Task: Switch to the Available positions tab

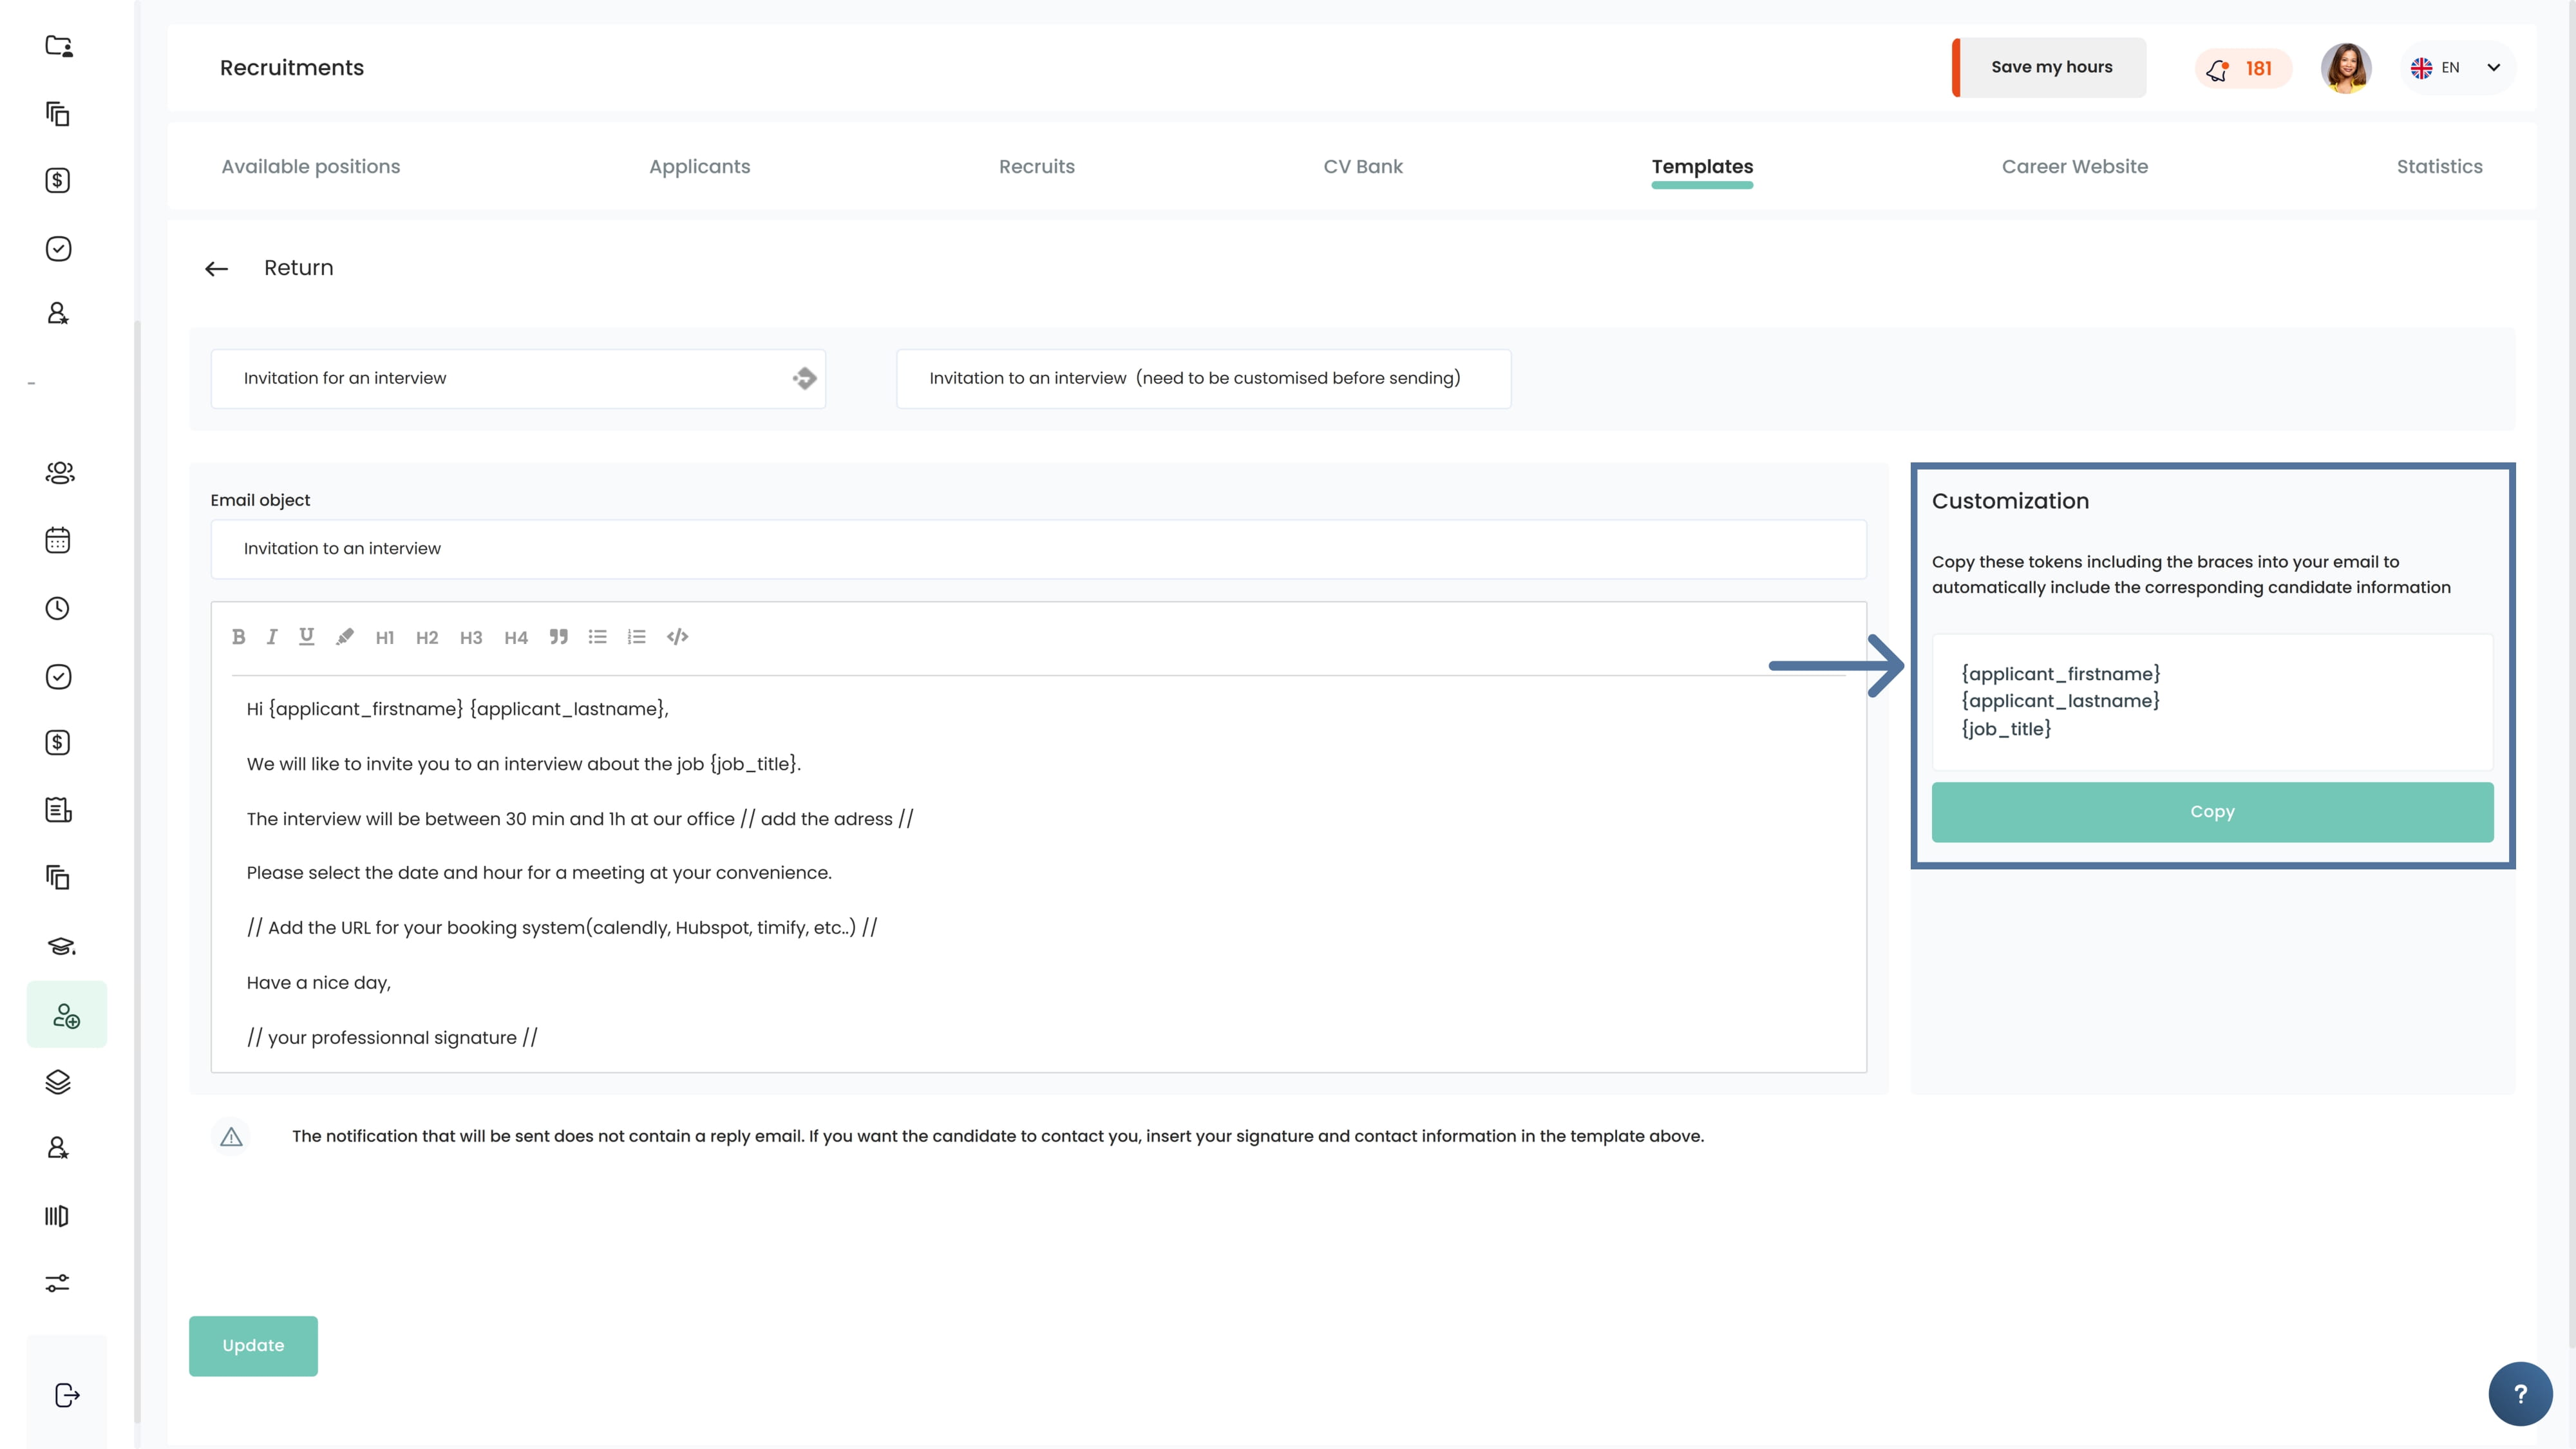Action: click(x=311, y=167)
